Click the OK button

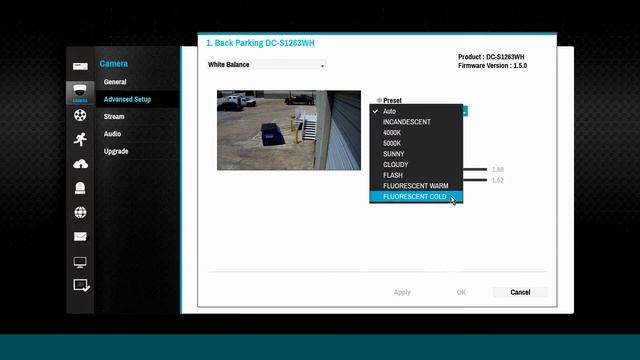tap(461, 292)
